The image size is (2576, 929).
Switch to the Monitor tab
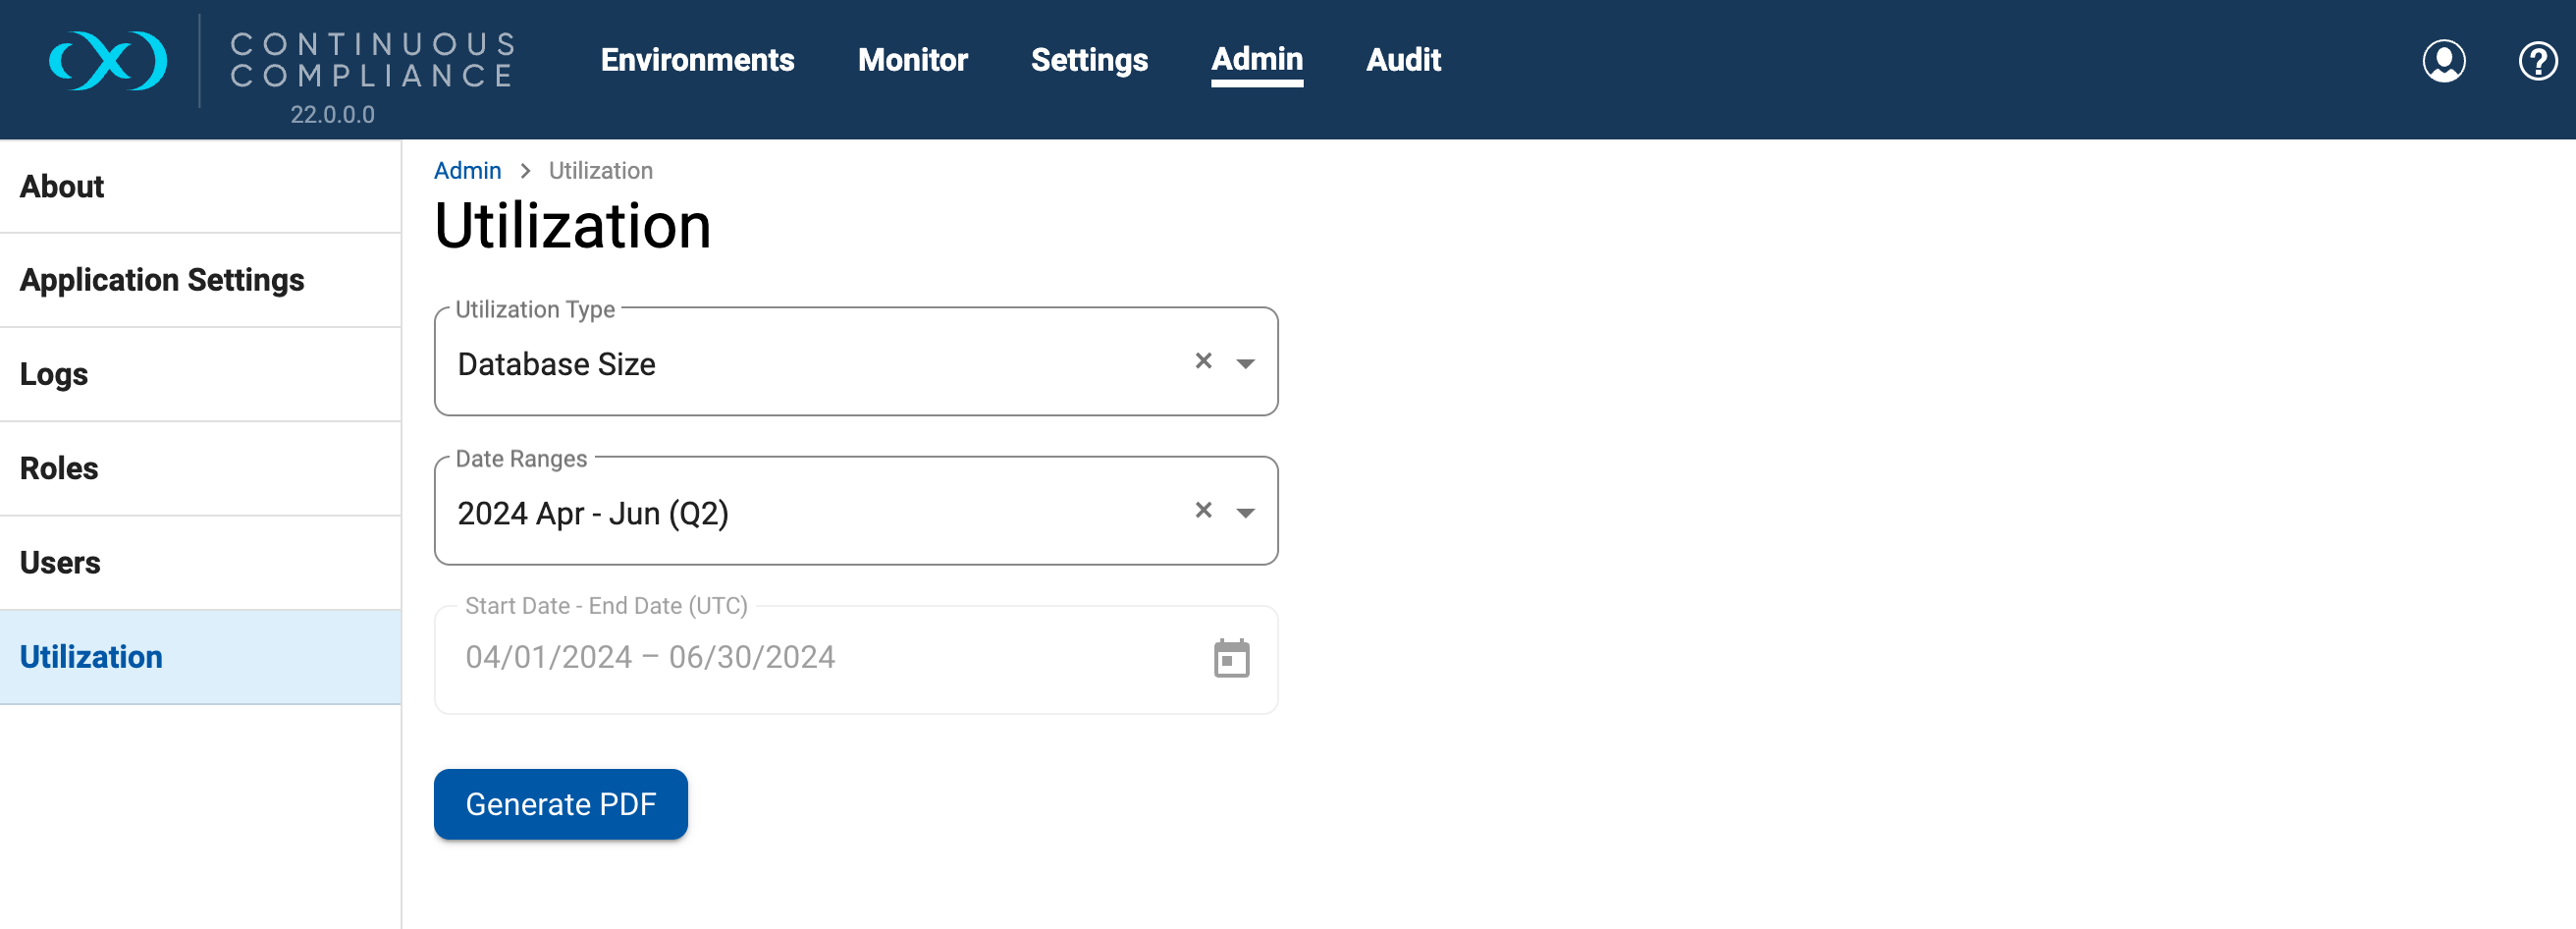click(912, 60)
